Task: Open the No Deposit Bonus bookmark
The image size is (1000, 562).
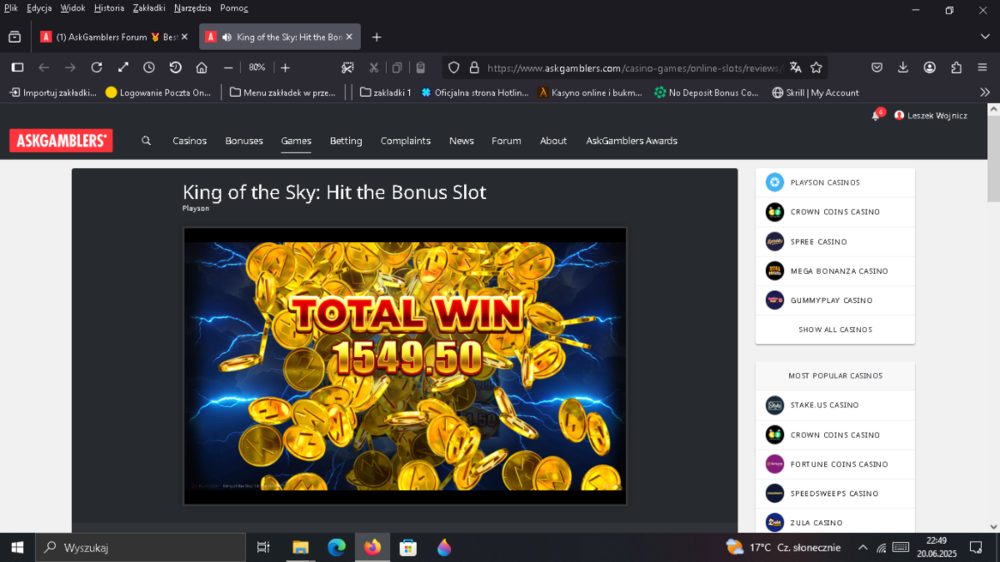Action: pyautogui.click(x=706, y=92)
